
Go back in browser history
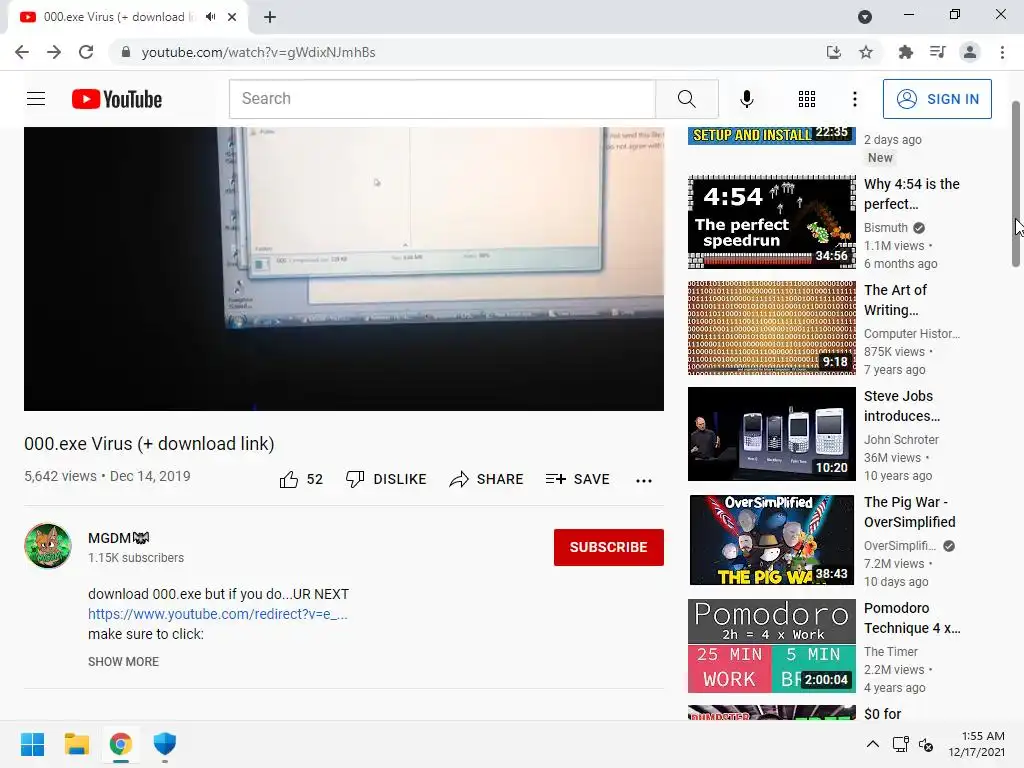click(x=22, y=52)
